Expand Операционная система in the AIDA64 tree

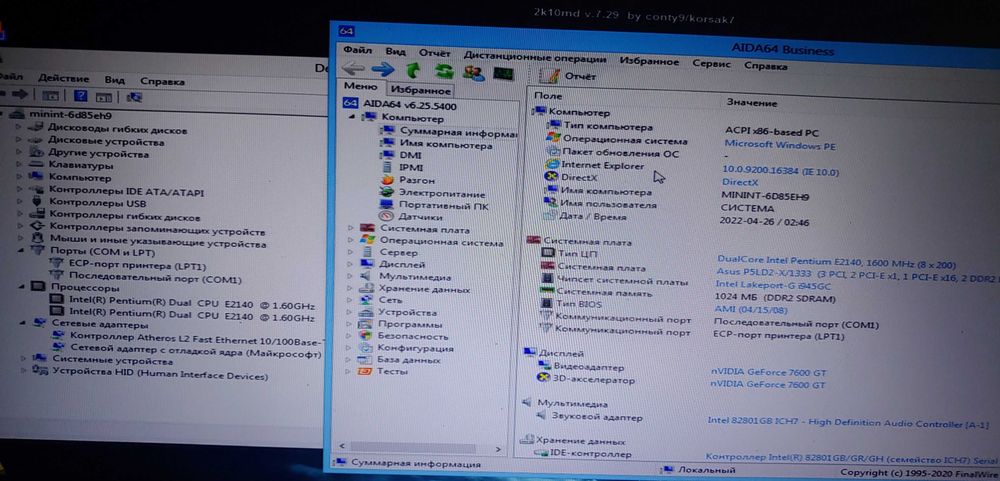click(351, 241)
